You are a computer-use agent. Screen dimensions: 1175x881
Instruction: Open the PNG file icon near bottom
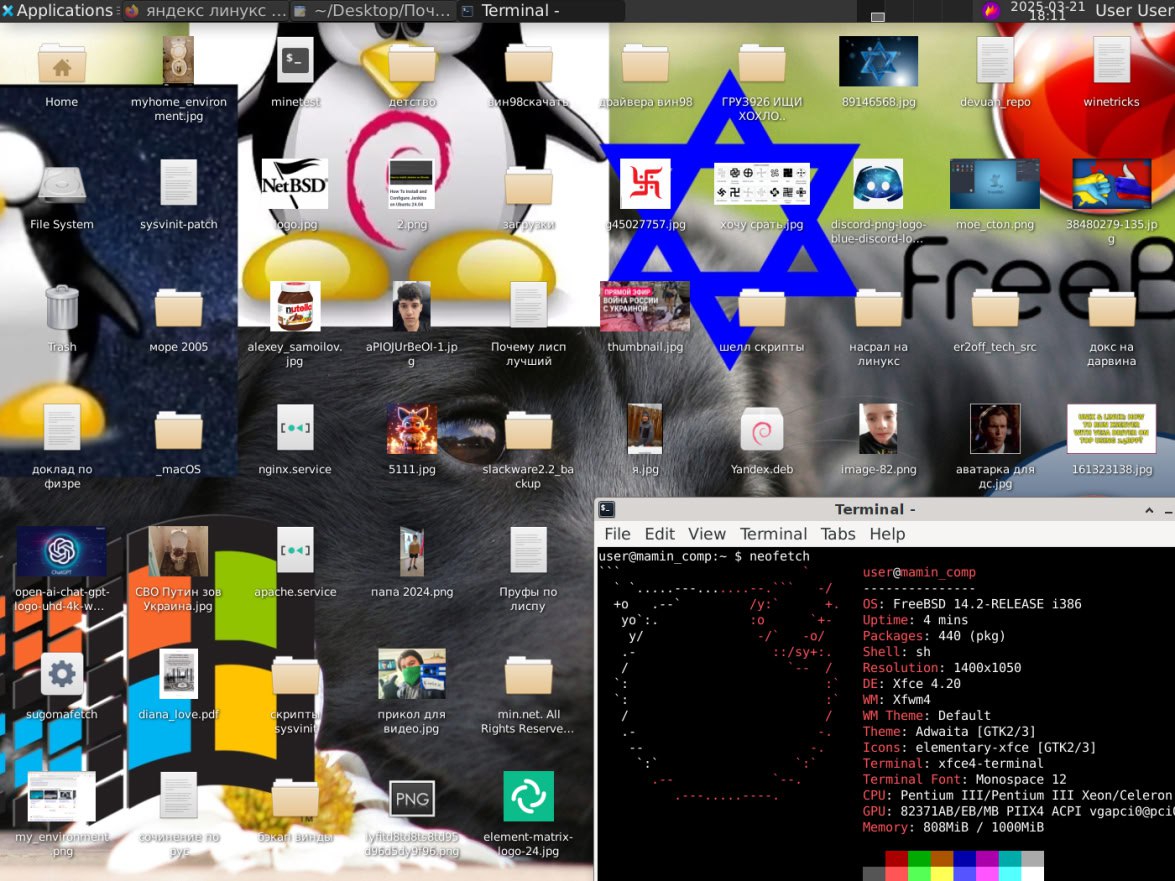[412, 799]
